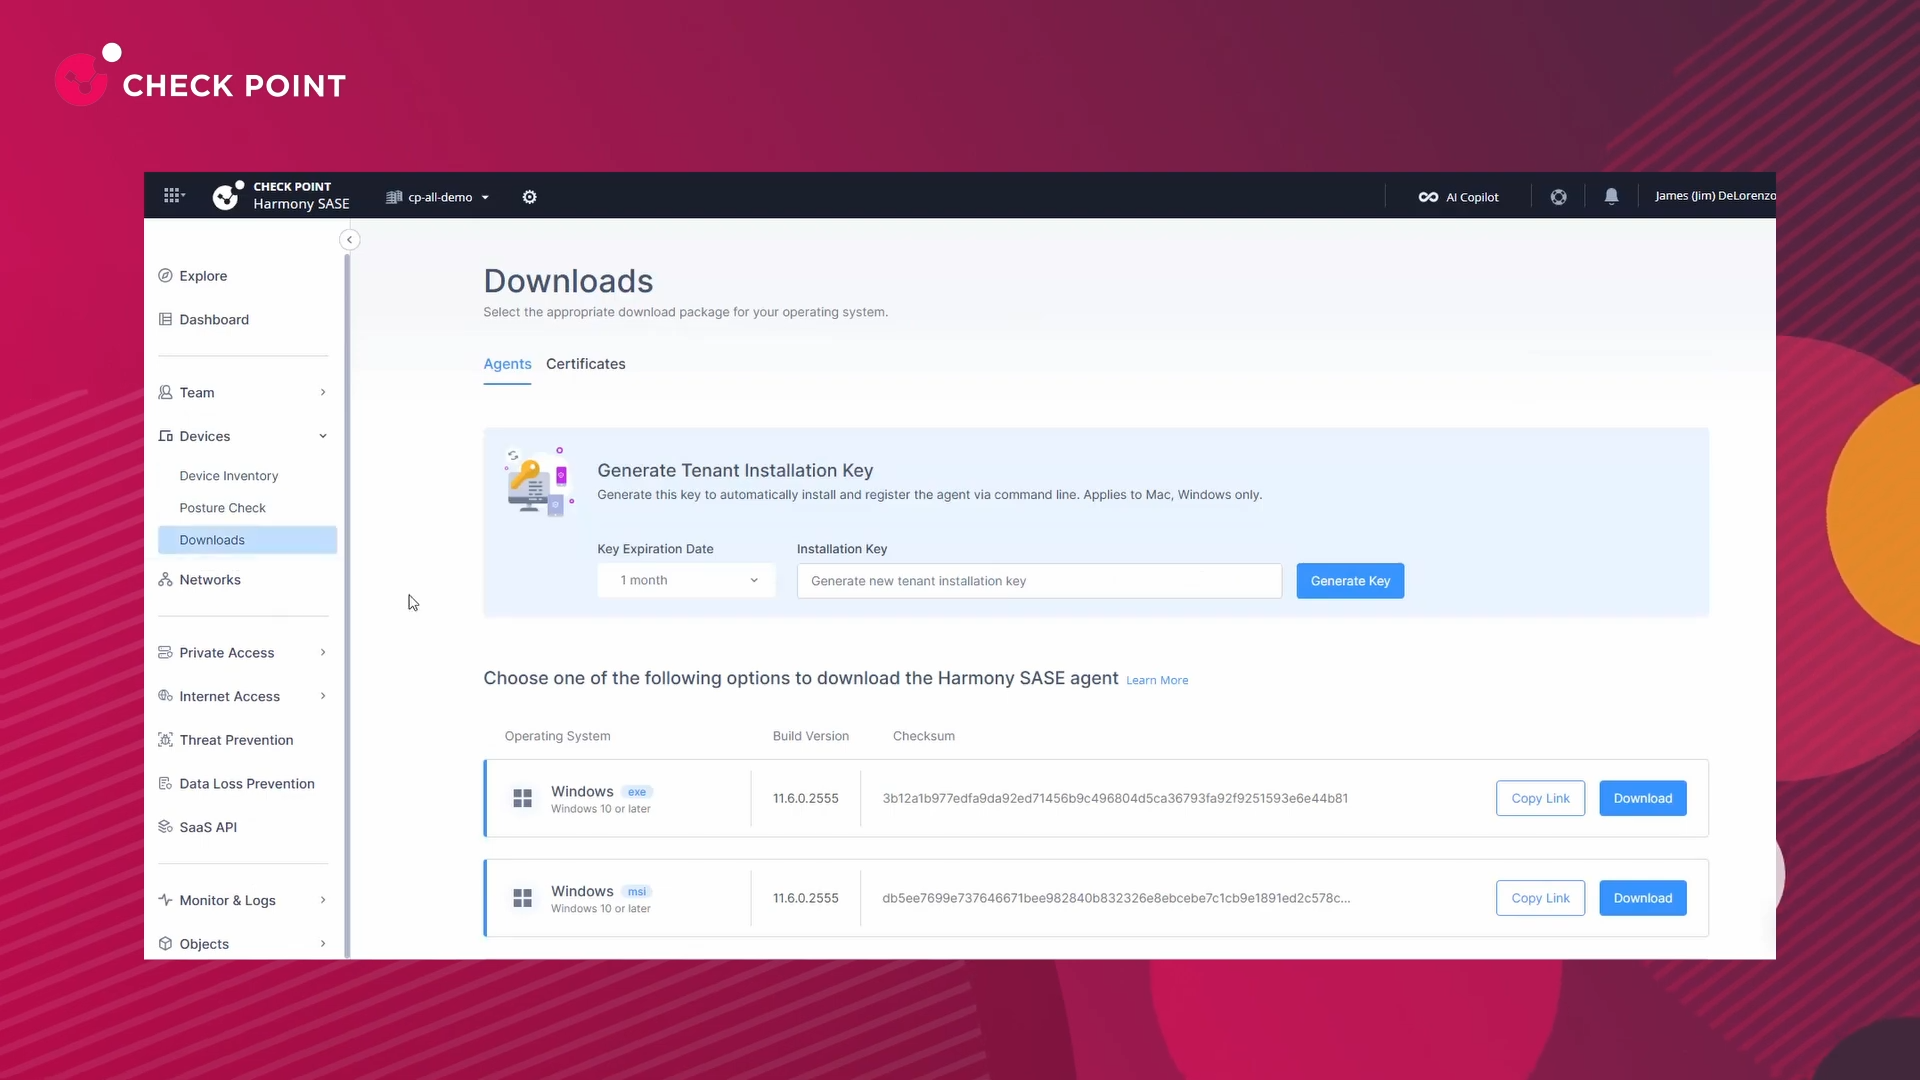The height and width of the screenshot is (1080, 1920).
Task: Click the Windows logo in the exe row
Action: [x=522, y=798]
